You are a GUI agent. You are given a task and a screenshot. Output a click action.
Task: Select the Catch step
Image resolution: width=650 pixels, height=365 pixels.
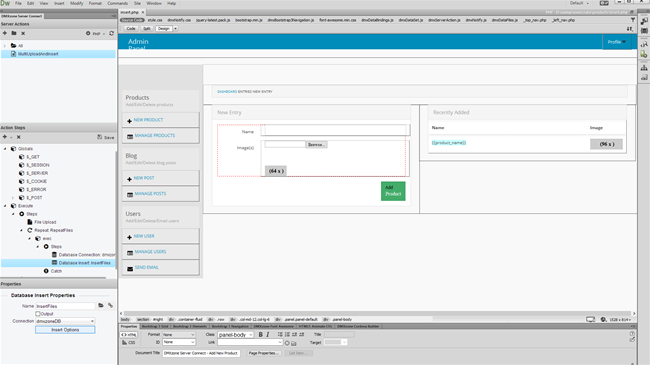56,271
